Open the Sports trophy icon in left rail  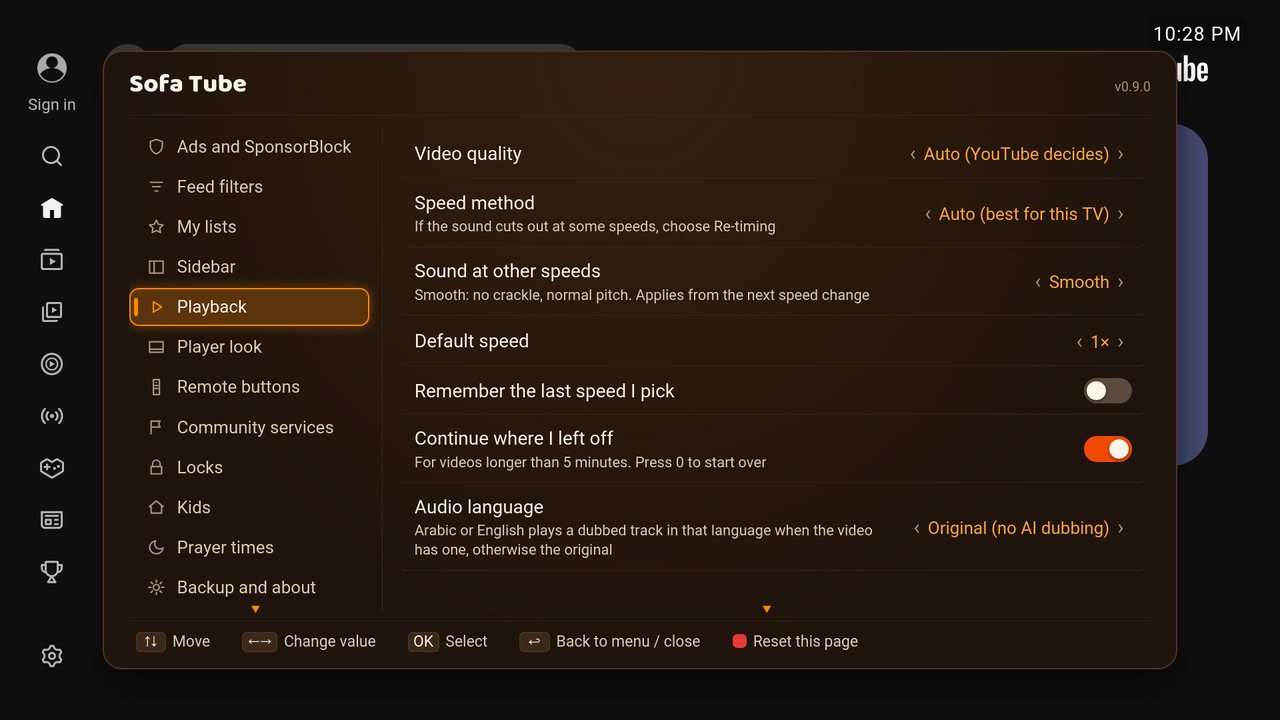(x=52, y=572)
